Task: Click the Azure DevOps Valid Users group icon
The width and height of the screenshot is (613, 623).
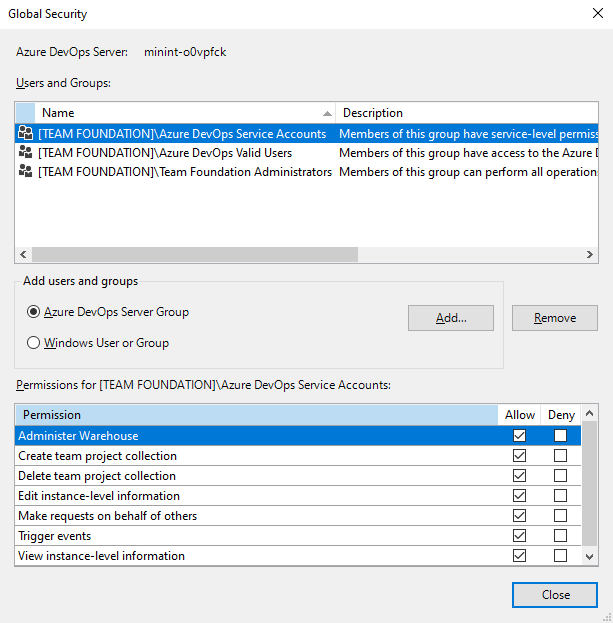Action: [x=26, y=152]
